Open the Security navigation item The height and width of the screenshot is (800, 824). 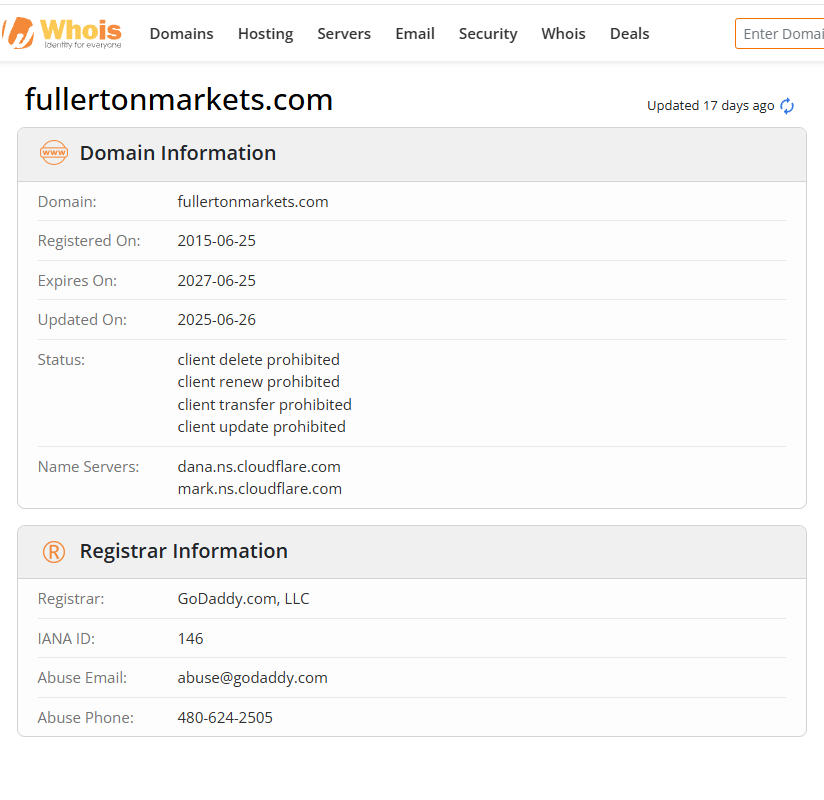(x=488, y=34)
